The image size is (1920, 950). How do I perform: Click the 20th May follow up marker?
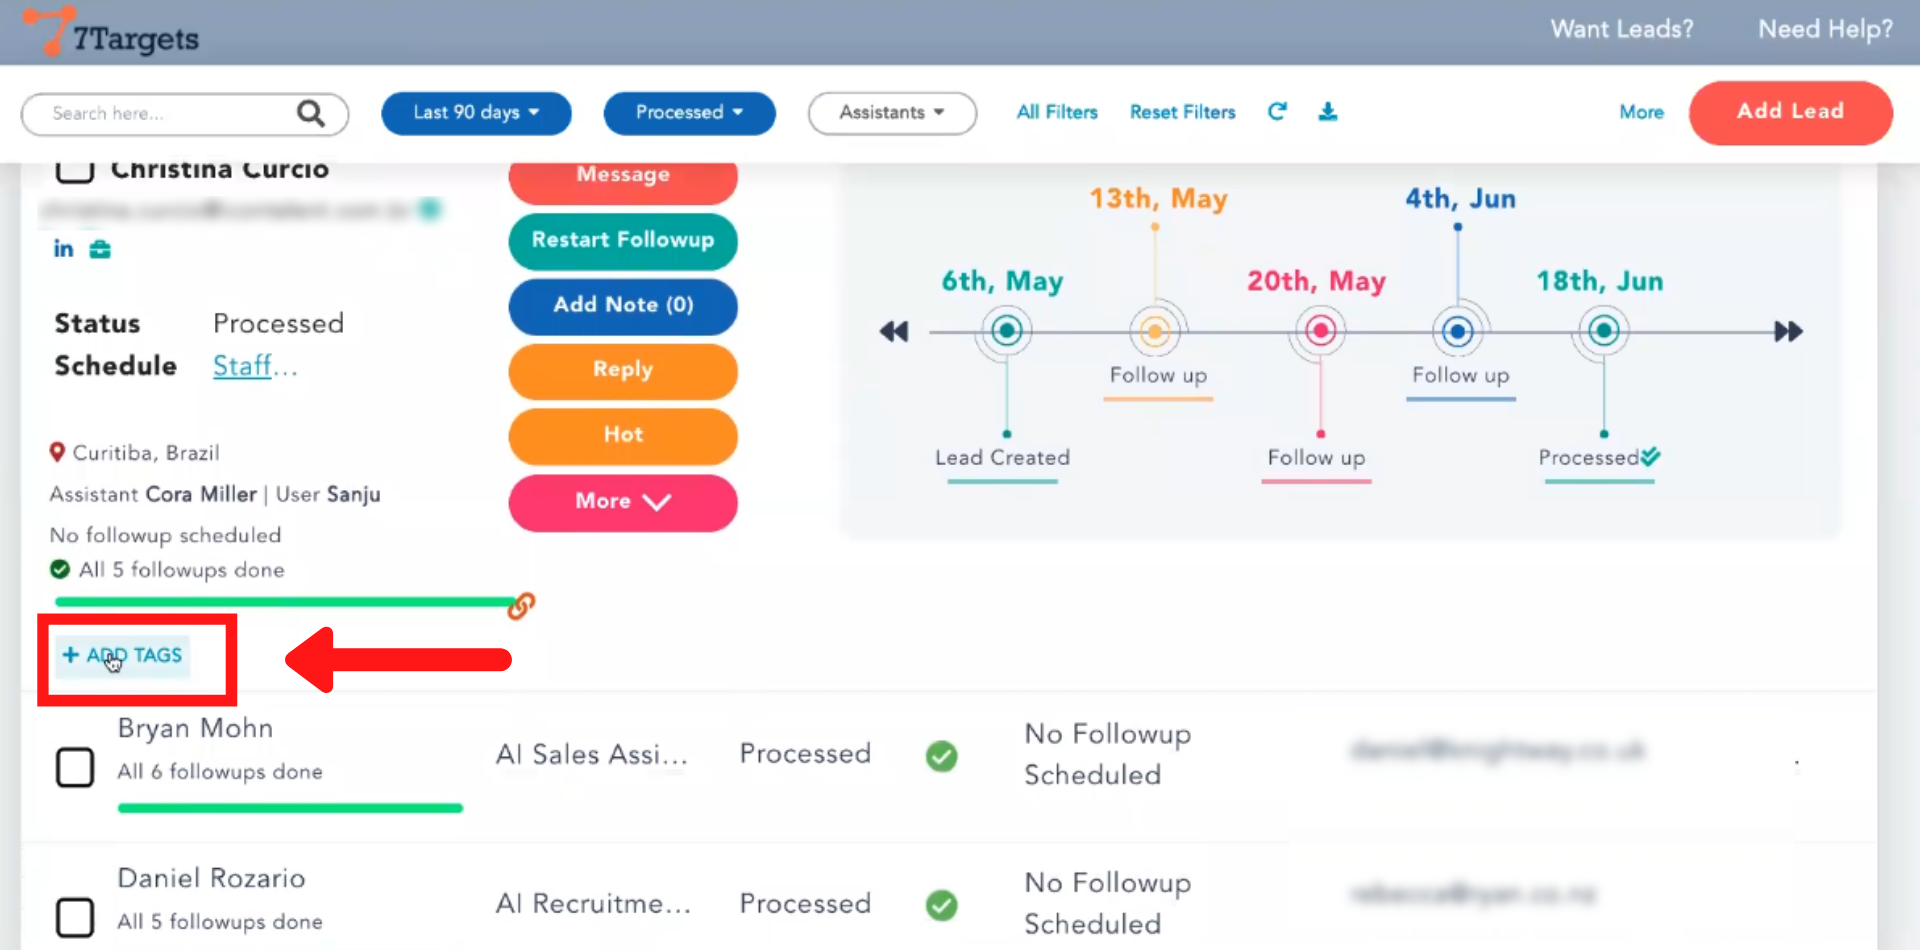click(x=1320, y=331)
